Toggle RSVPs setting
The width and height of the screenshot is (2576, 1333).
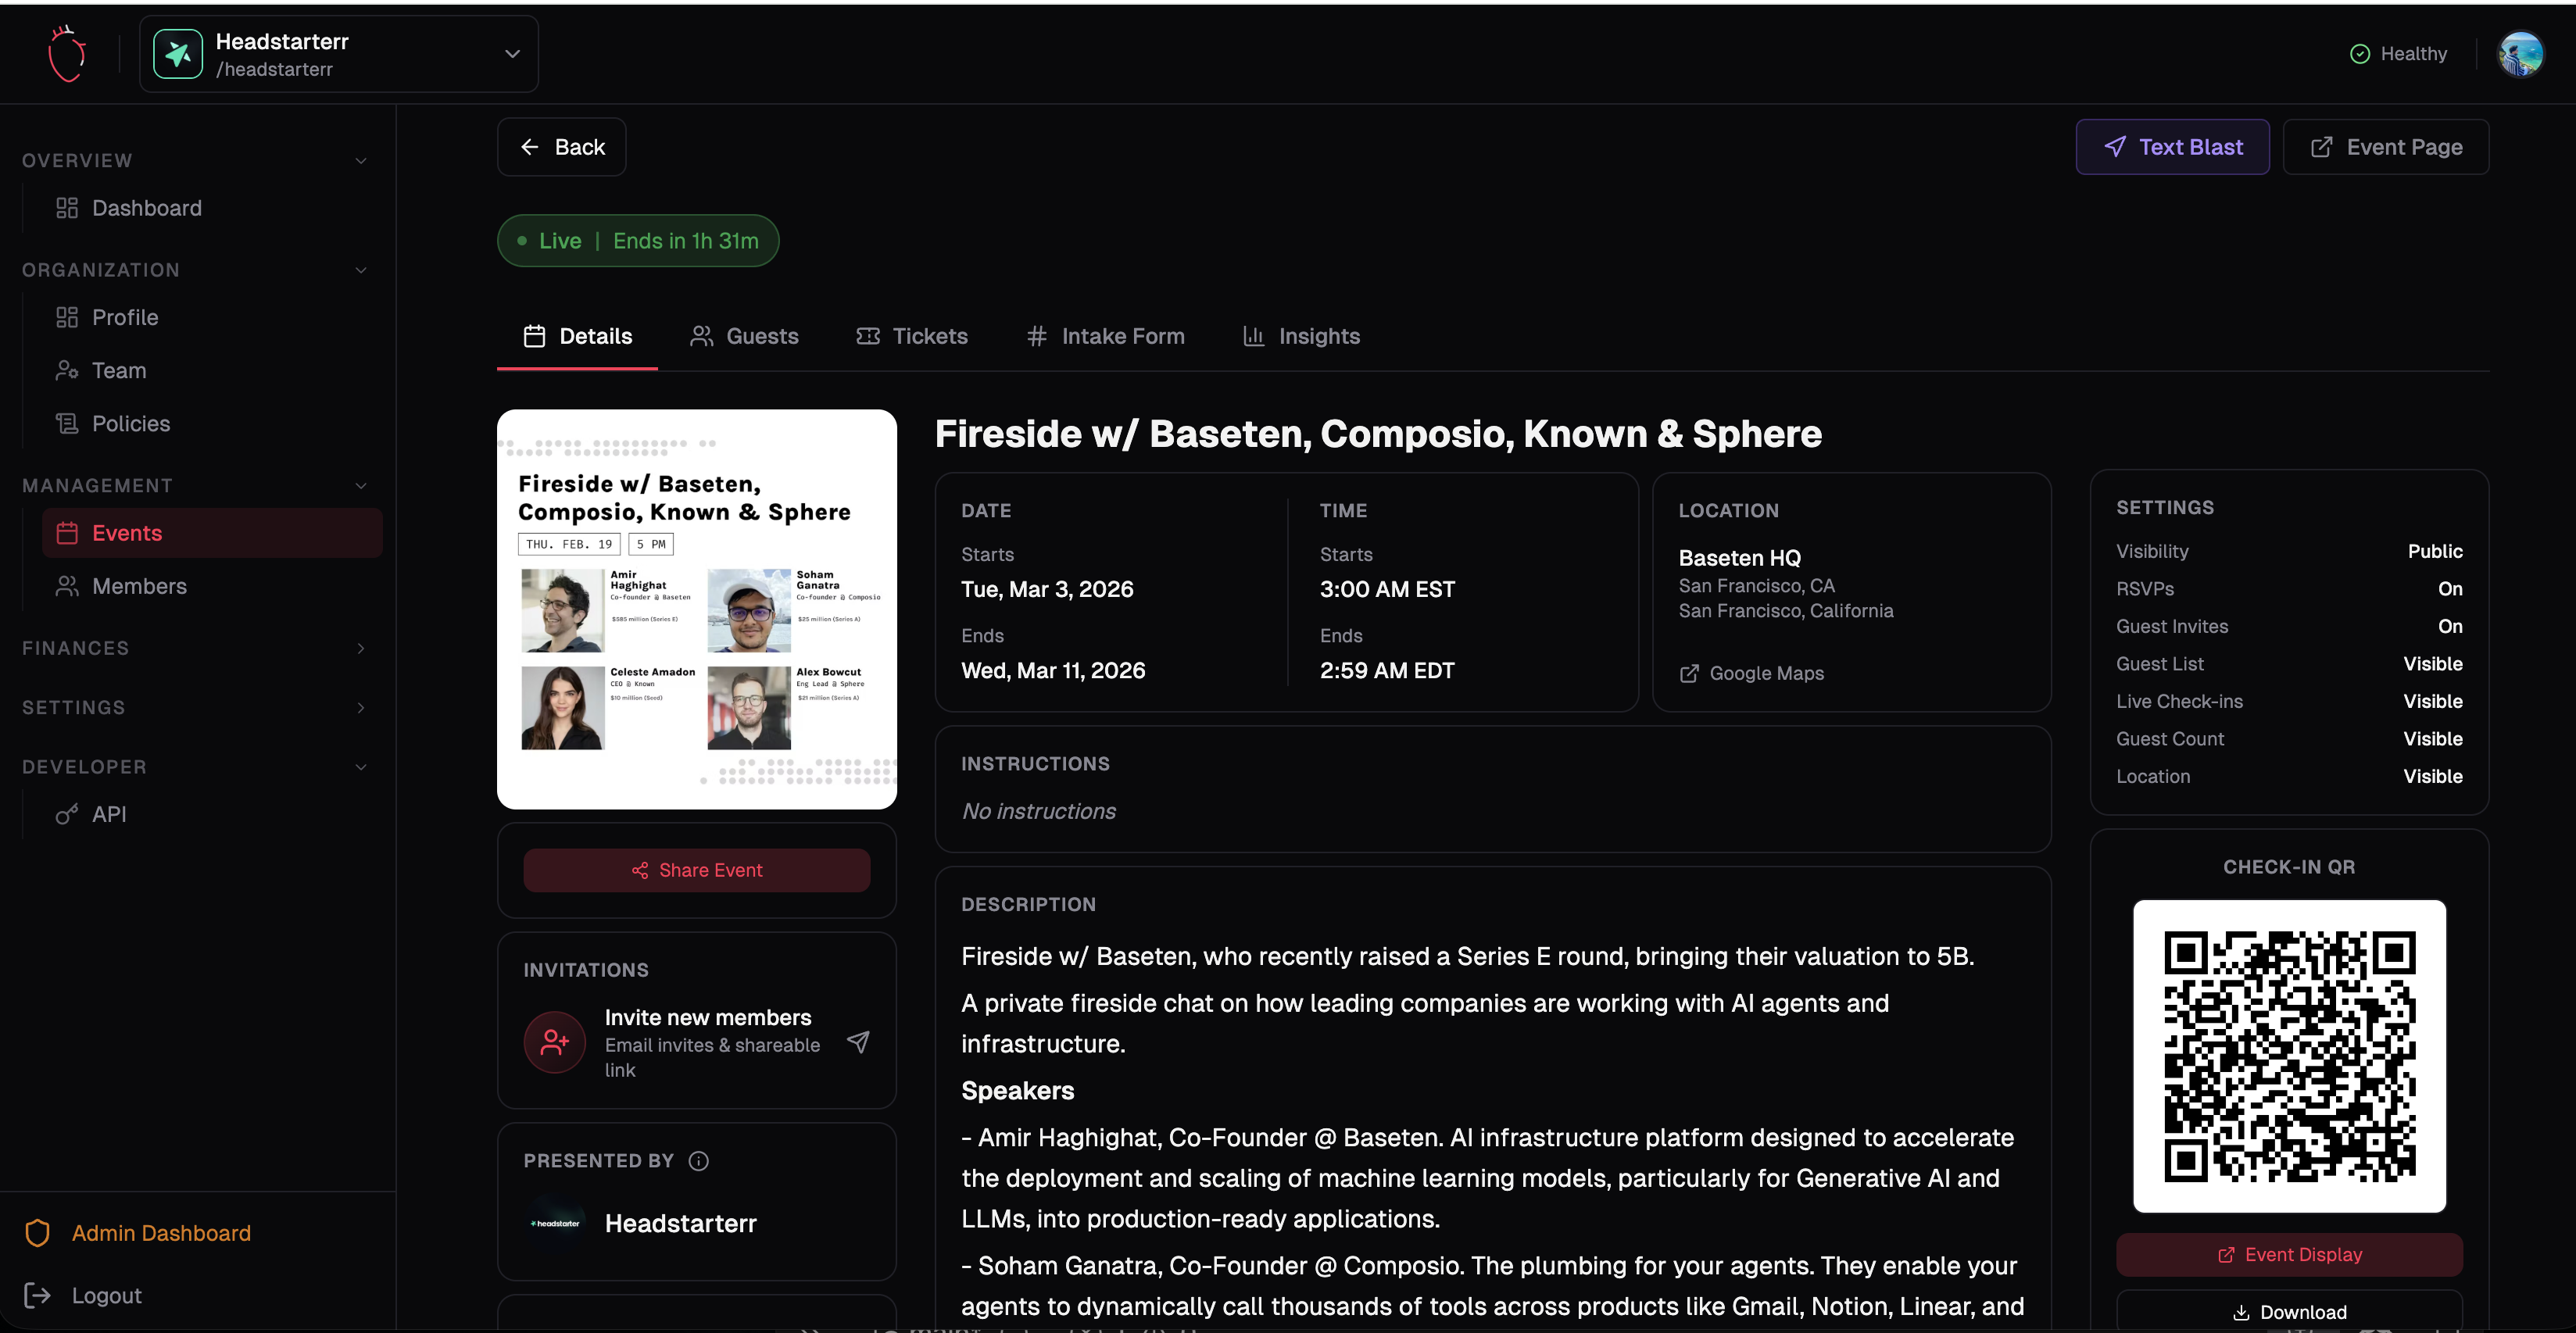point(2450,588)
